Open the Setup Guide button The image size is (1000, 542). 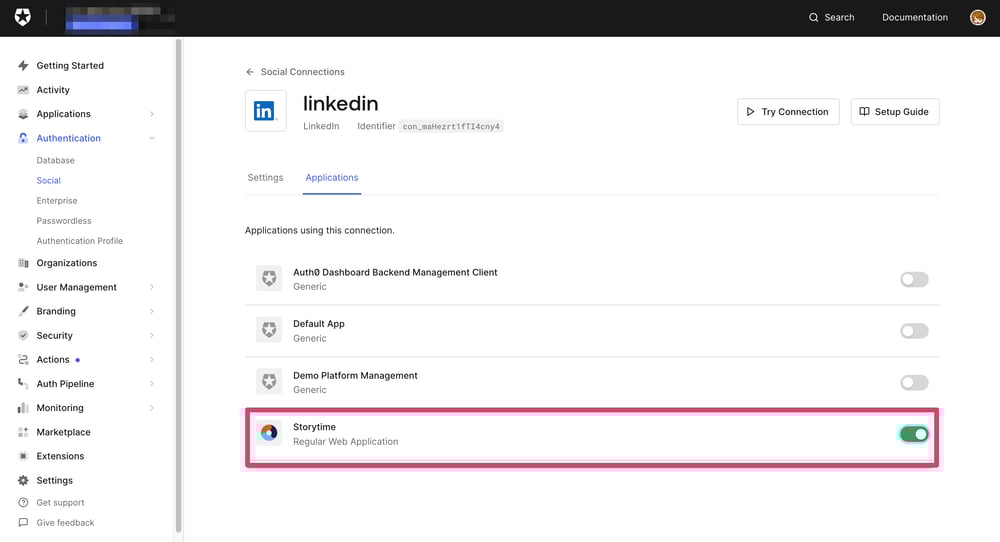click(x=895, y=112)
